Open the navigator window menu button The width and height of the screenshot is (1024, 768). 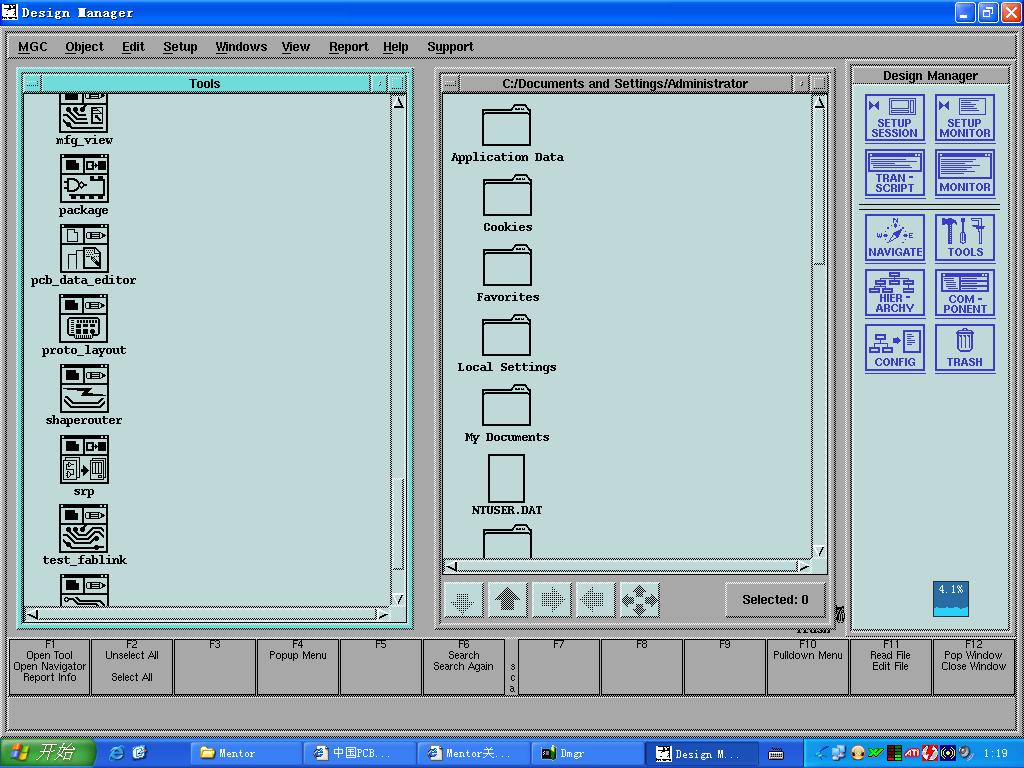[451, 84]
